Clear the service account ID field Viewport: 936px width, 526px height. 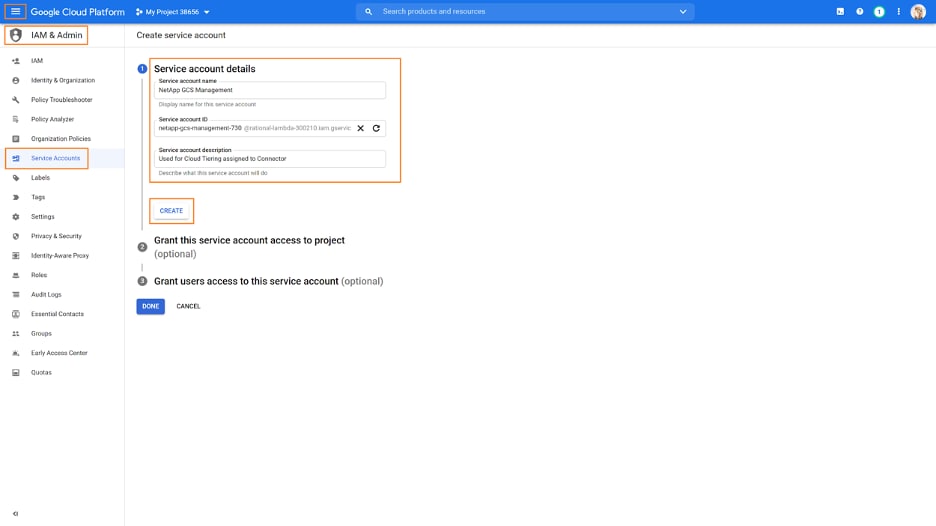(x=361, y=128)
